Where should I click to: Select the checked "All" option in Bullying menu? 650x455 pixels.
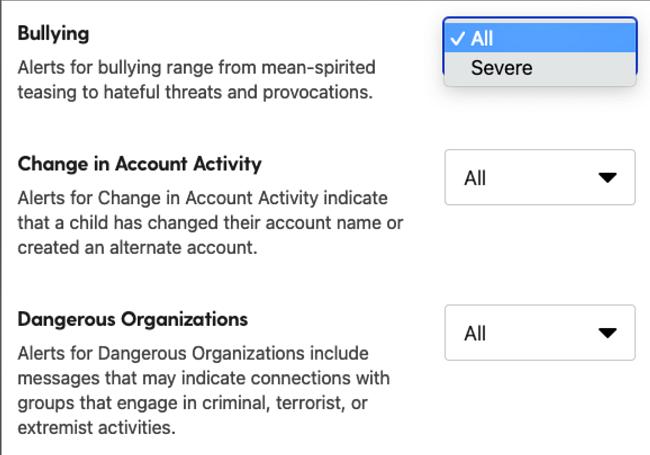pyautogui.click(x=540, y=39)
